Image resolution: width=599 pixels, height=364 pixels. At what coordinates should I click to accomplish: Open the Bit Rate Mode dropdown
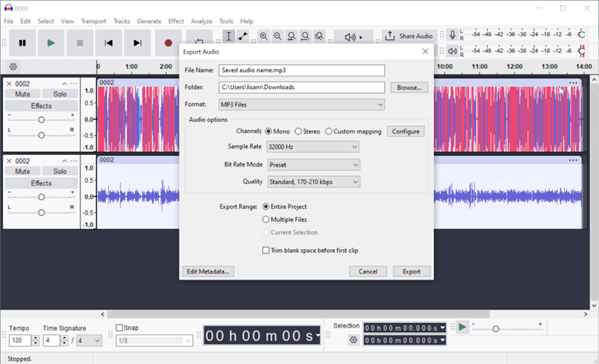pyautogui.click(x=314, y=165)
